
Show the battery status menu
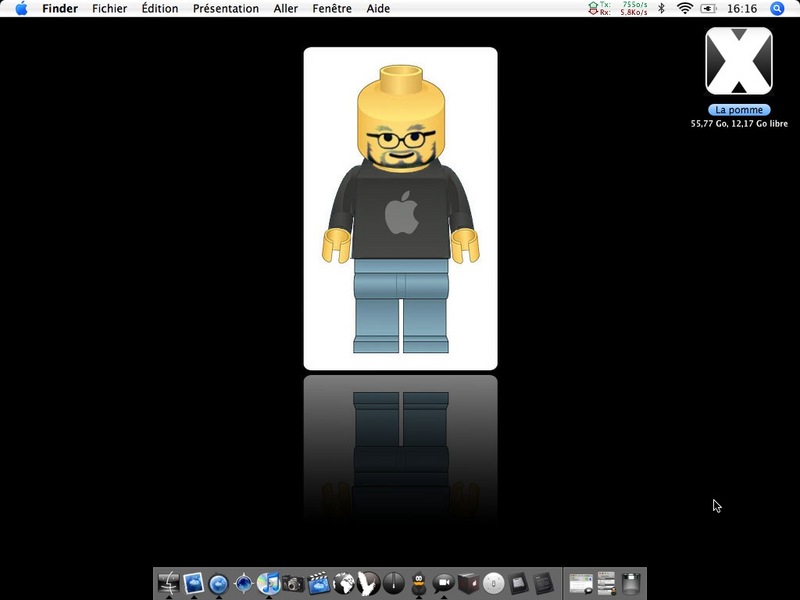(x=710, y=8)
